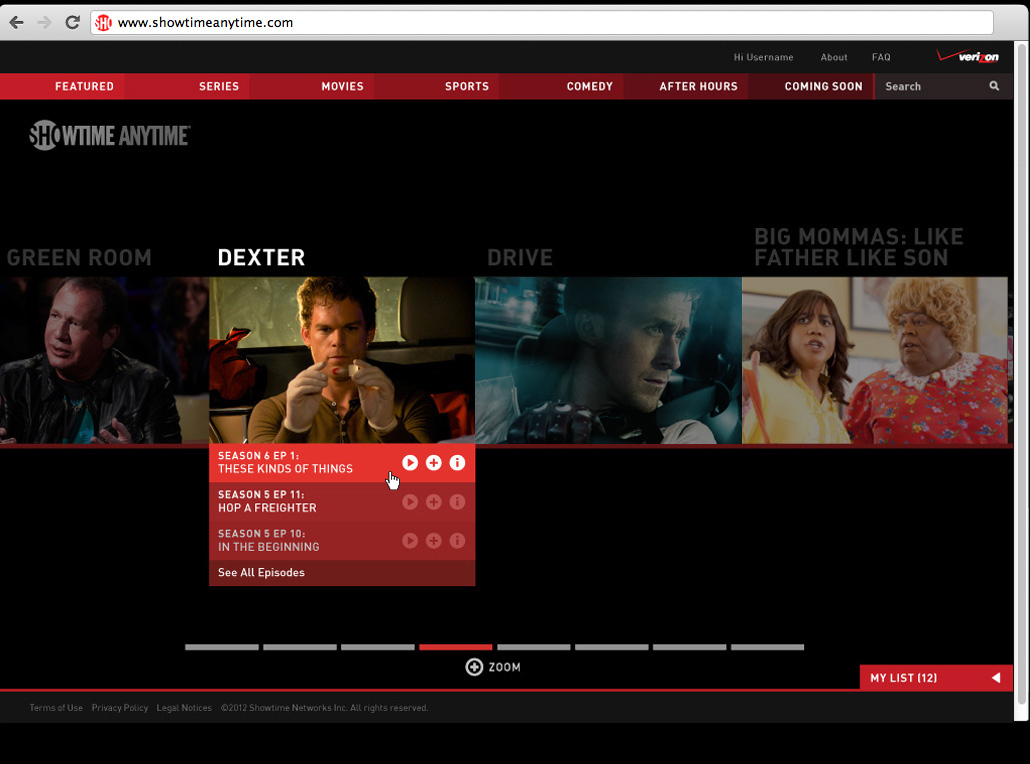
Task: View Coming Soon section
Action: pyautogui.click(x=823, y=86)
